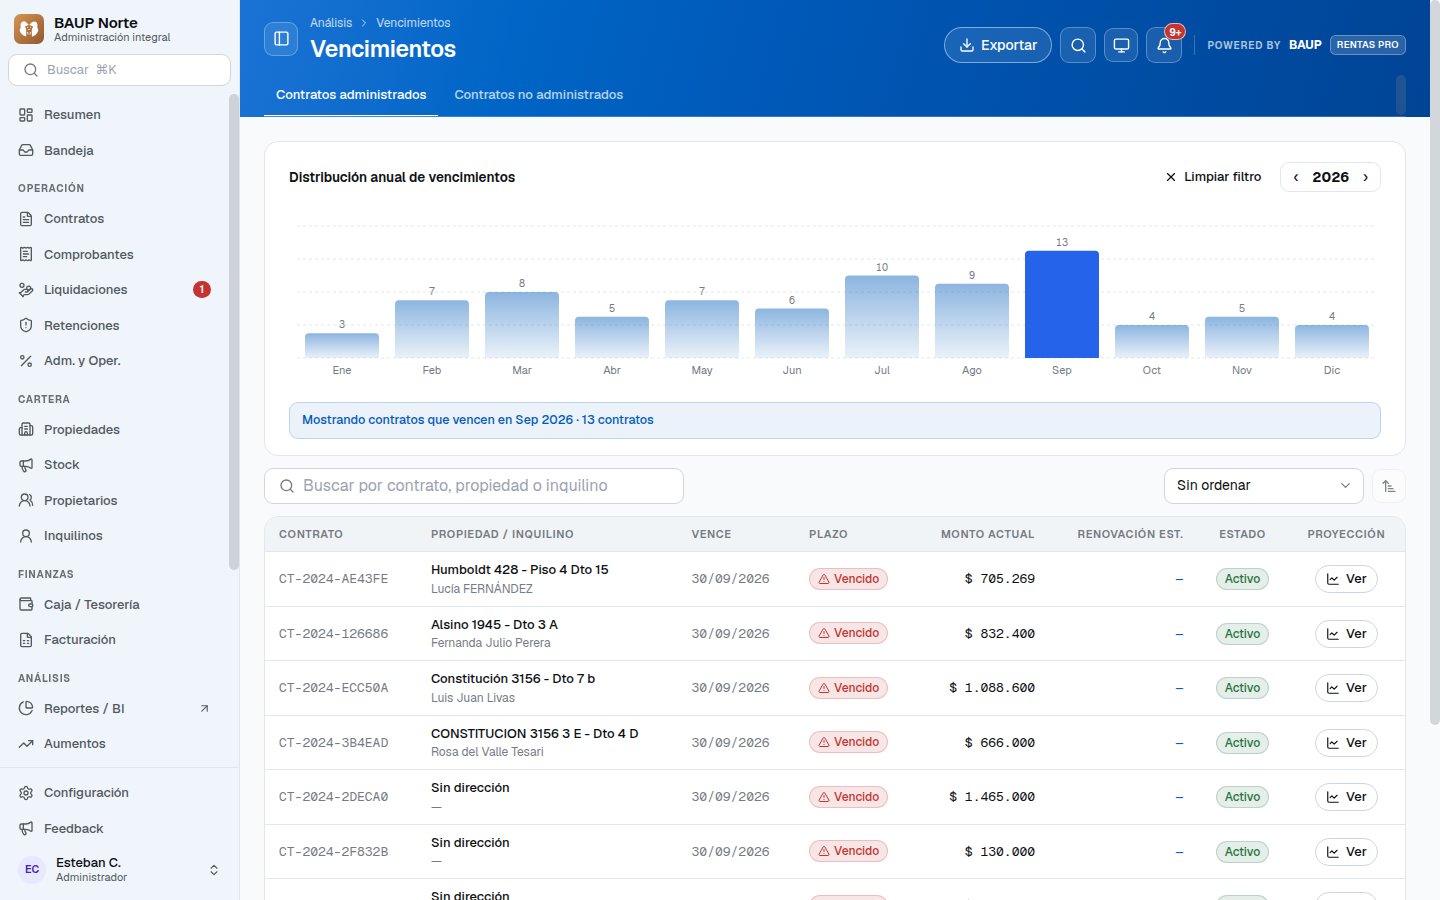Toggle sort direction icon beside Sin ordenar
Image resolution: width=1440 pixels, height=900 pixels.
pyautogui.click(x=1389, y=486)
